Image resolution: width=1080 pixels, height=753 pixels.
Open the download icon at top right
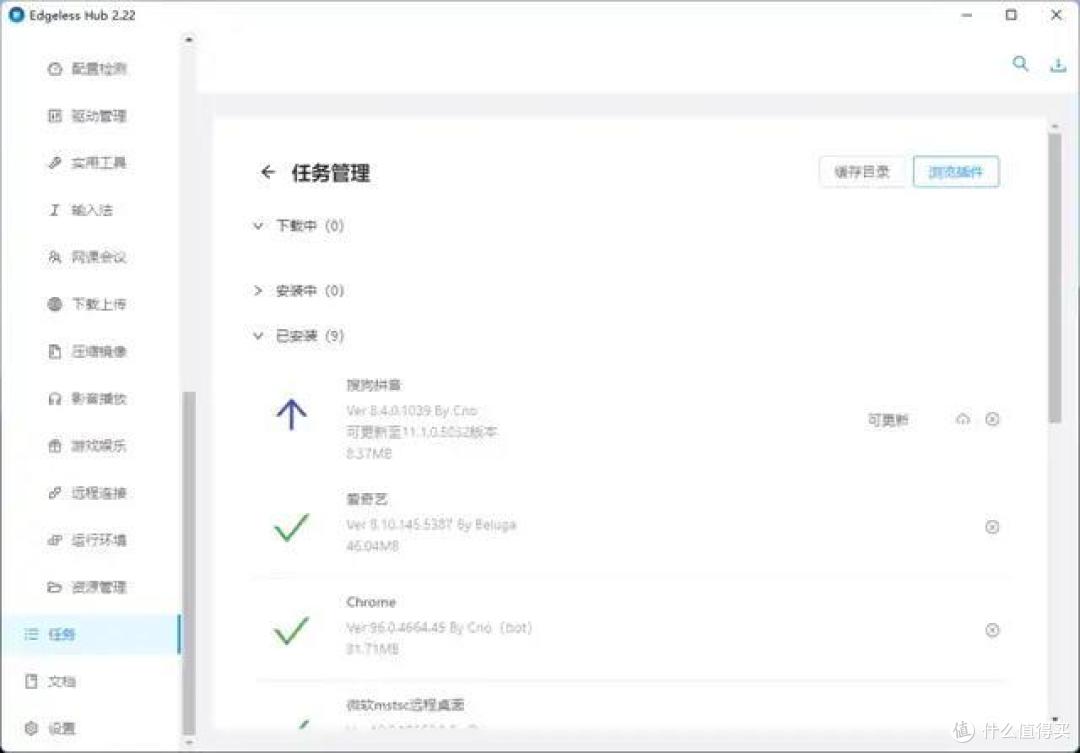tap(1058, 65)
